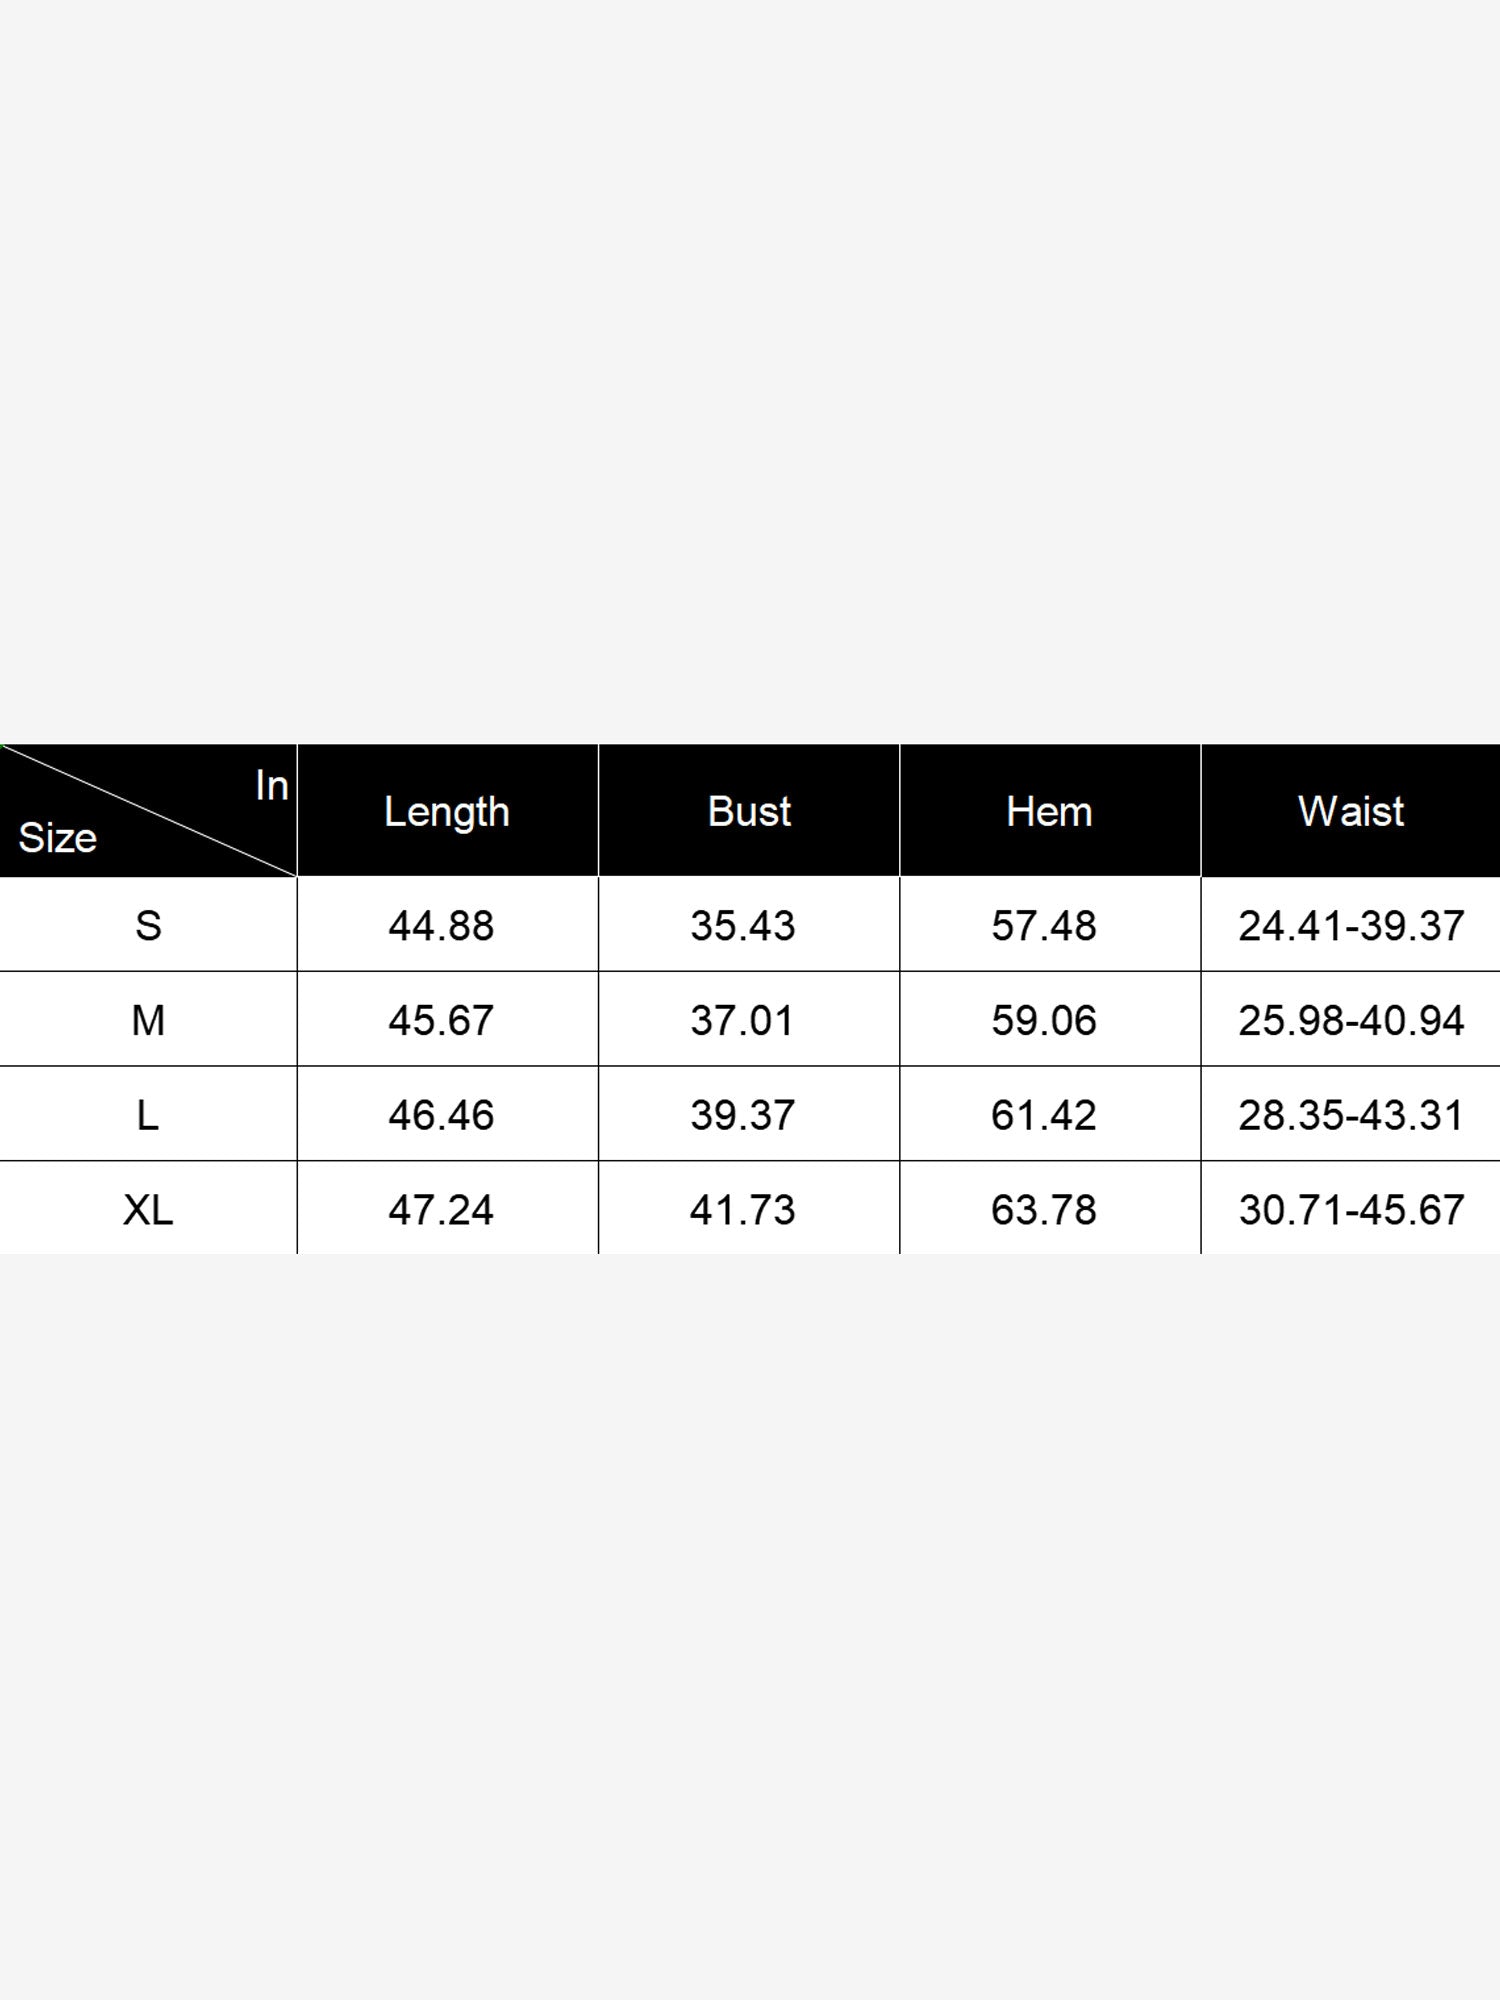This screenshot has height=2000, width=1500.
Task: Click the Bust column header
Action: 749,811
